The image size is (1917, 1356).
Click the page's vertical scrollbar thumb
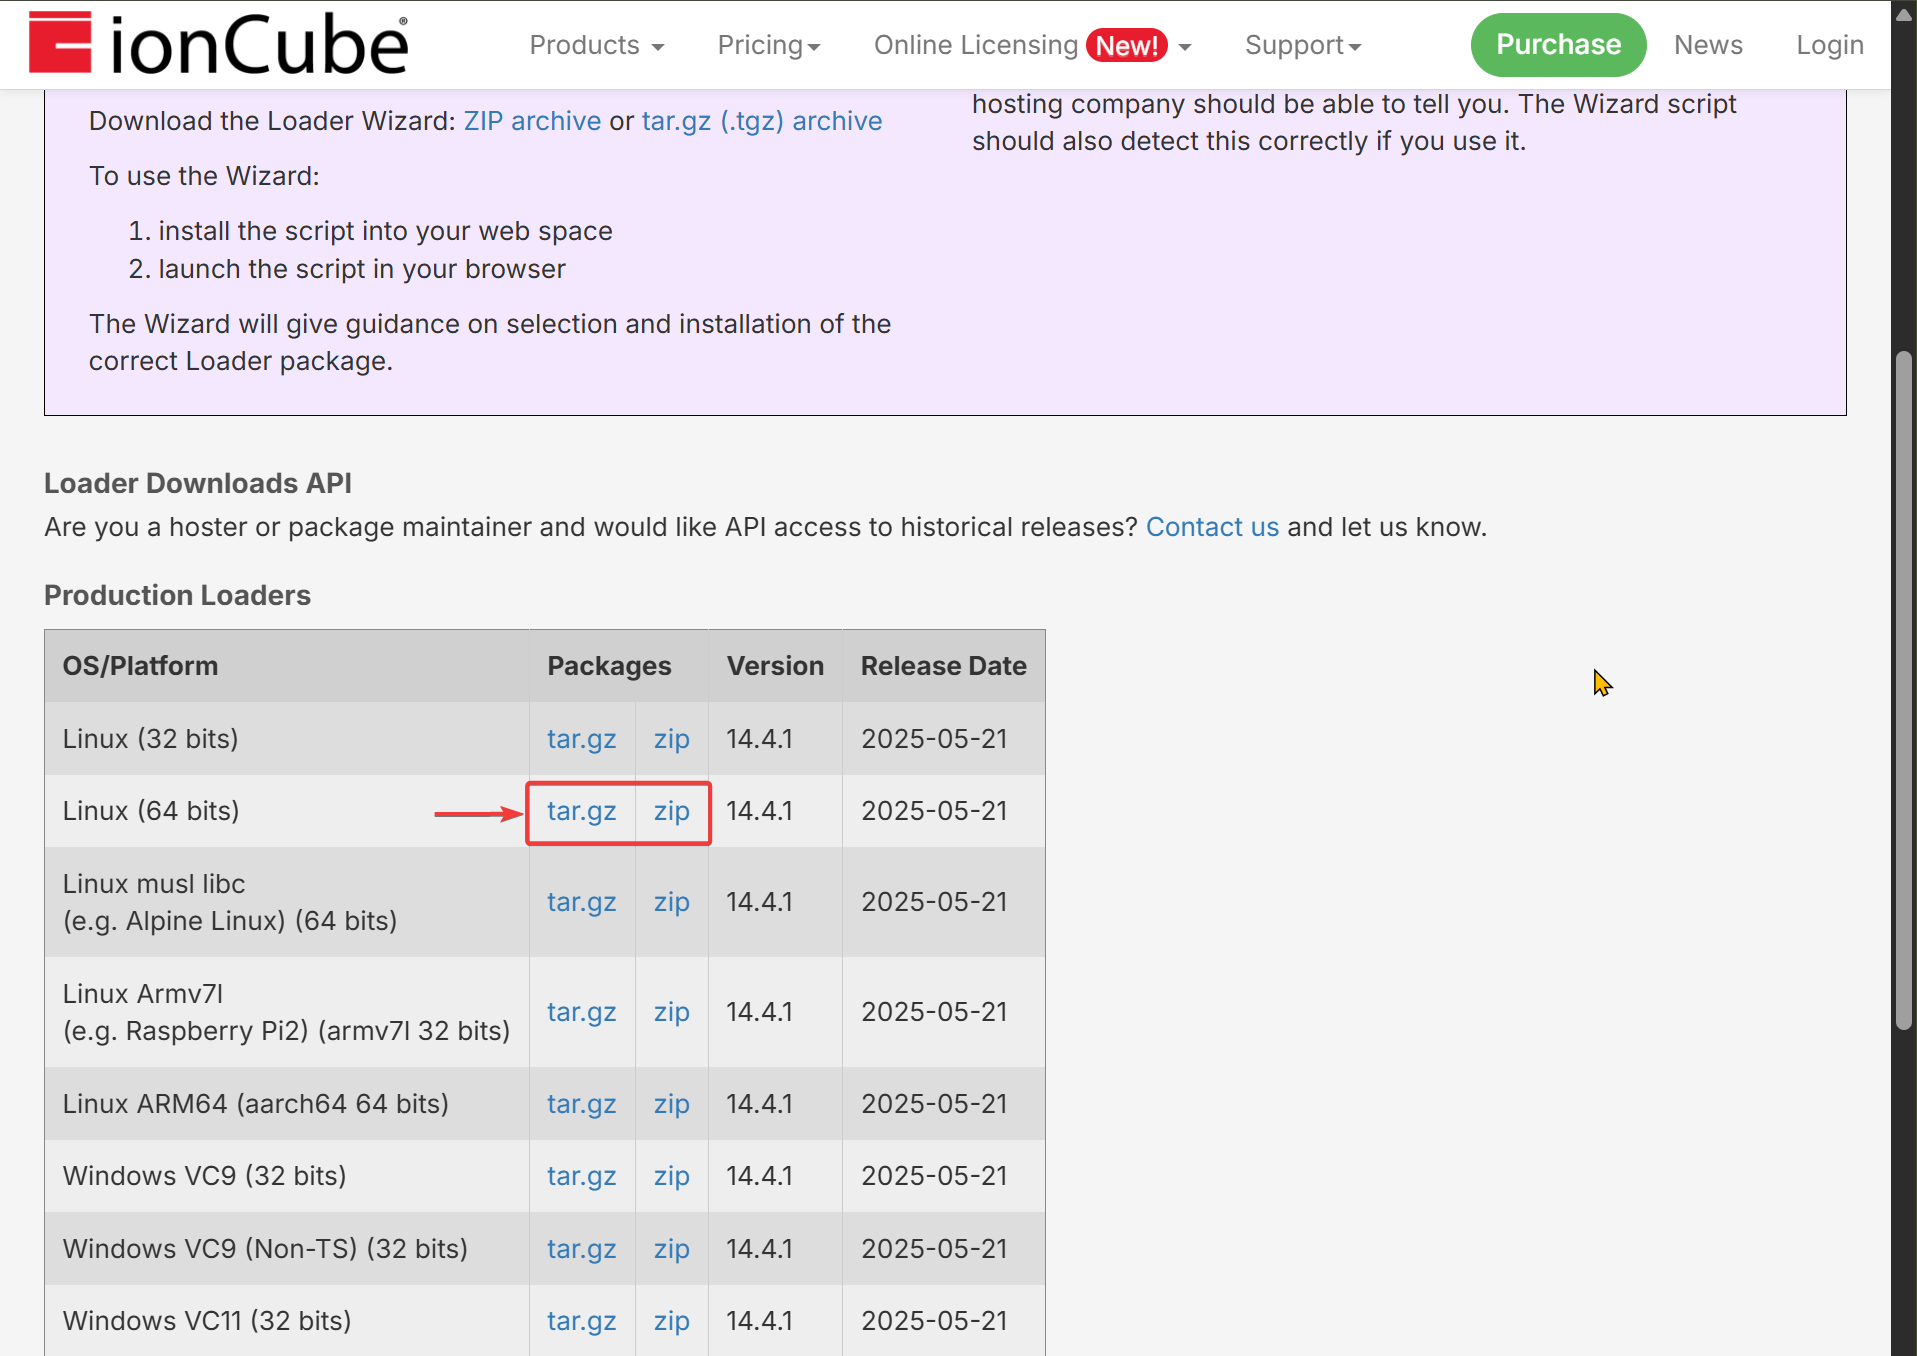click(x=1904, y=690)
